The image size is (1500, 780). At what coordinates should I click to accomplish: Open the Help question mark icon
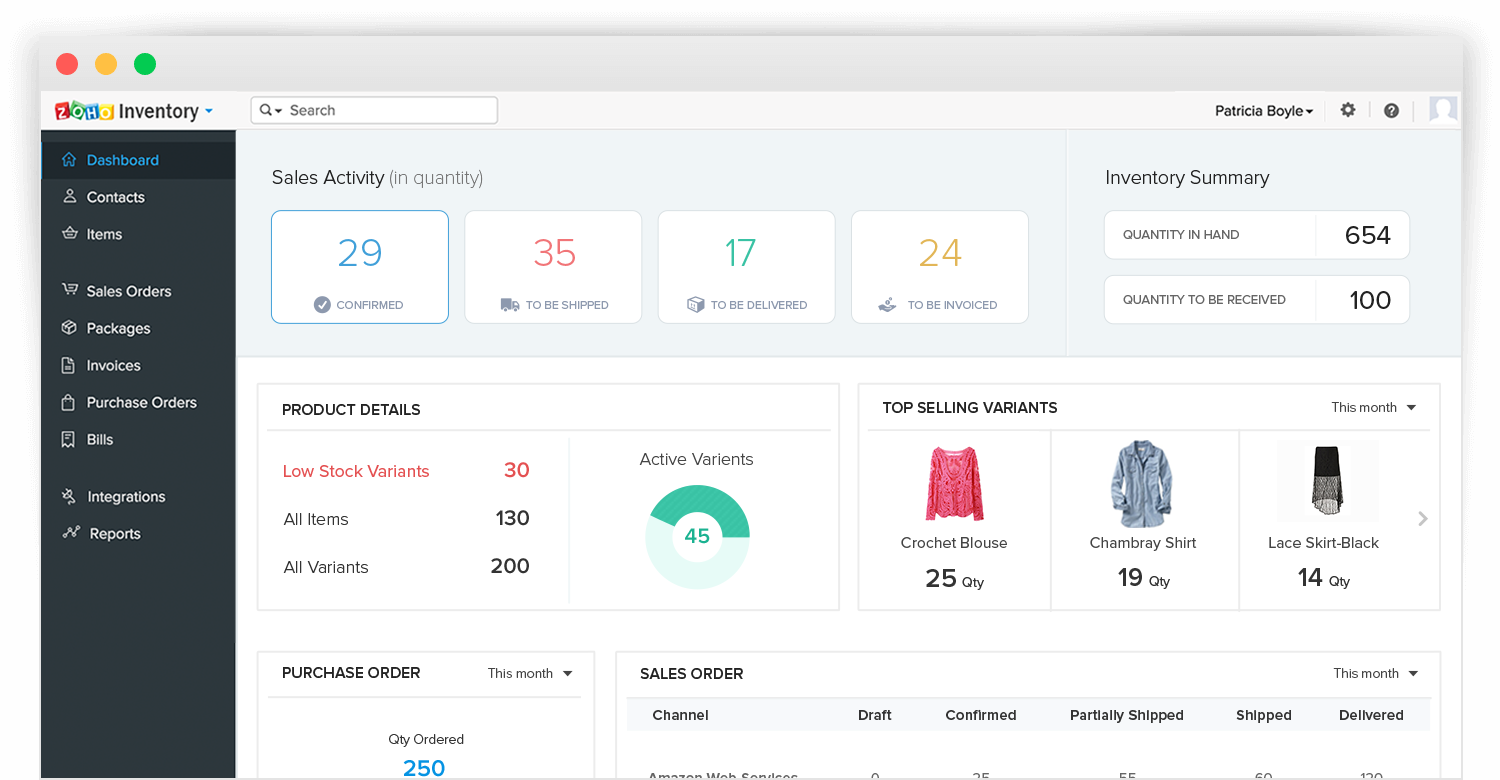coord(1391,110)
